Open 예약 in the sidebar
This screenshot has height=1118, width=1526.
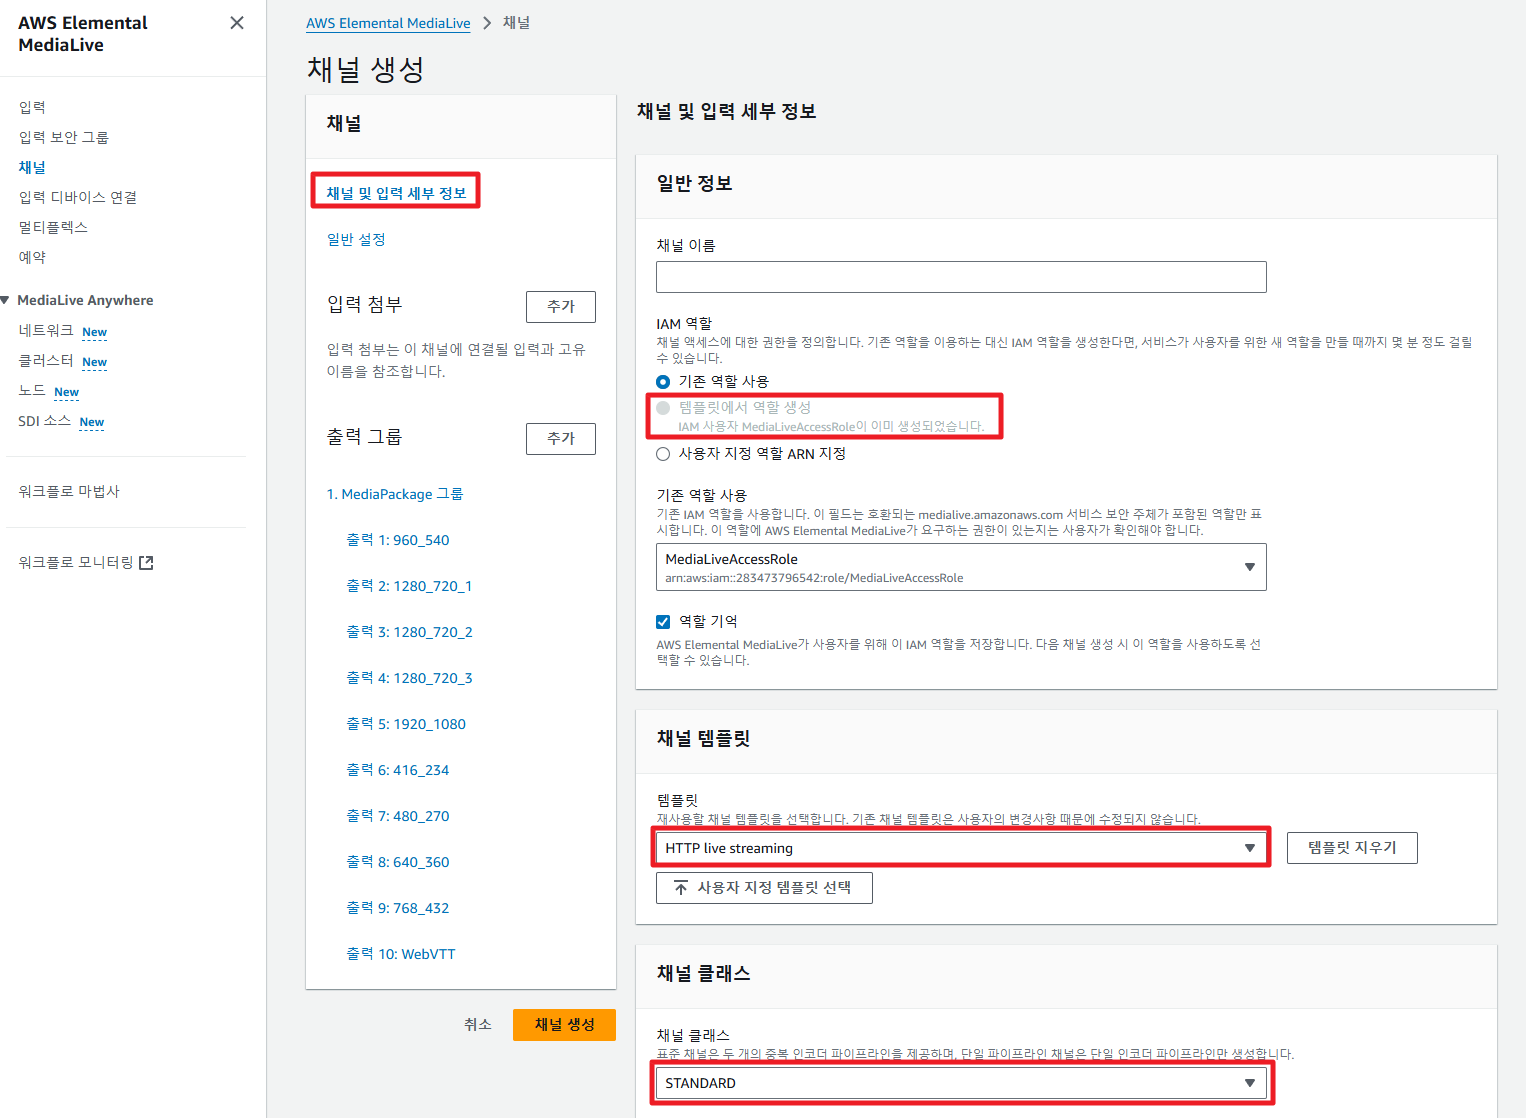tap(32, 257)
